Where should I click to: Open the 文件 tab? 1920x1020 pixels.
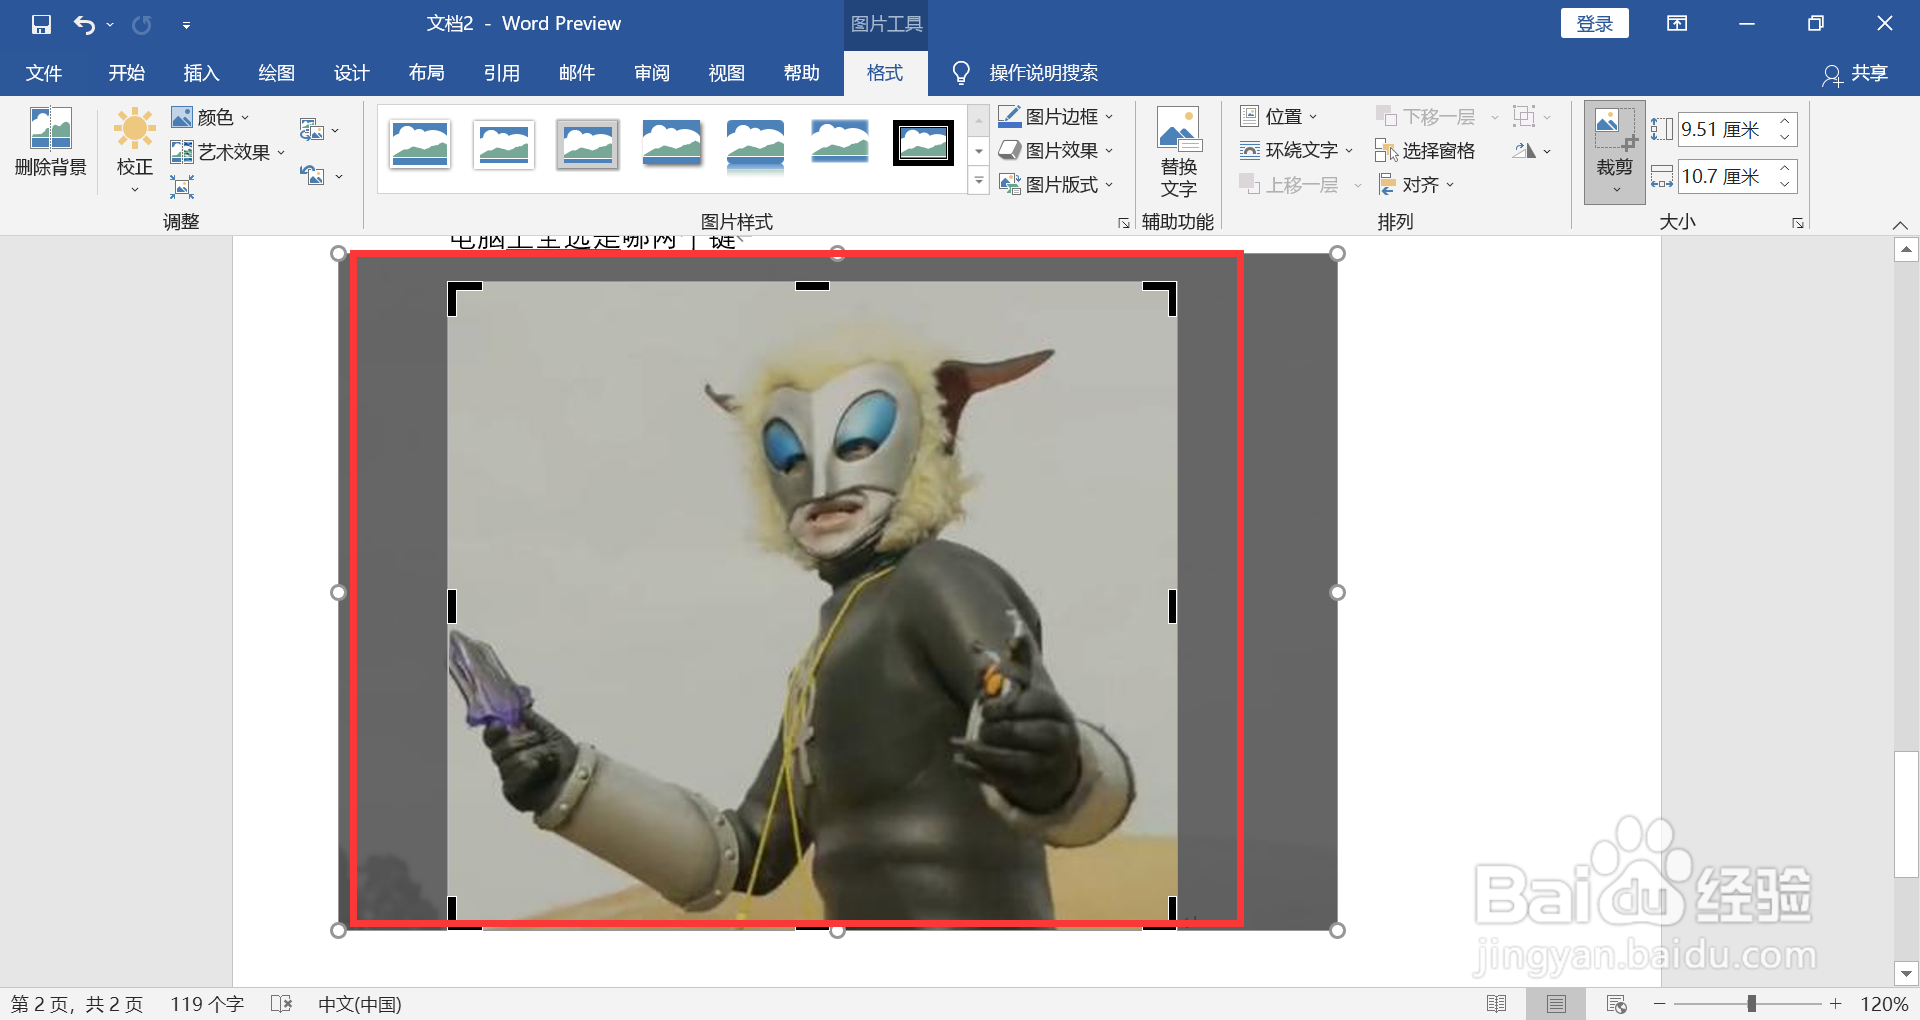tap(44, 73)
